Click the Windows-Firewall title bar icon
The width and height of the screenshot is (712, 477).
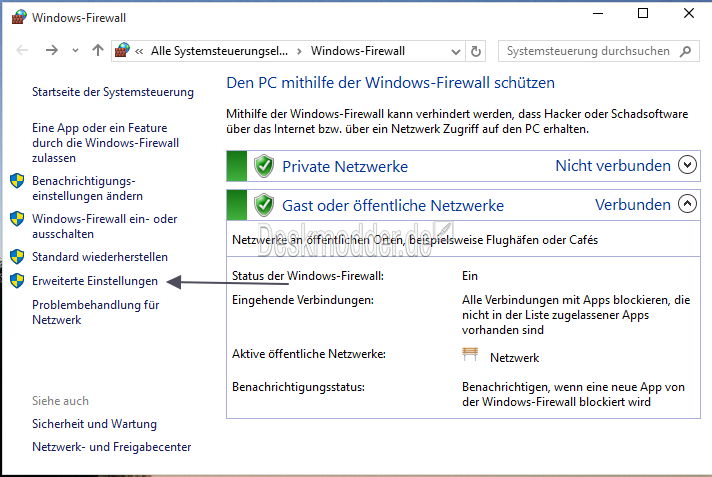19,17
